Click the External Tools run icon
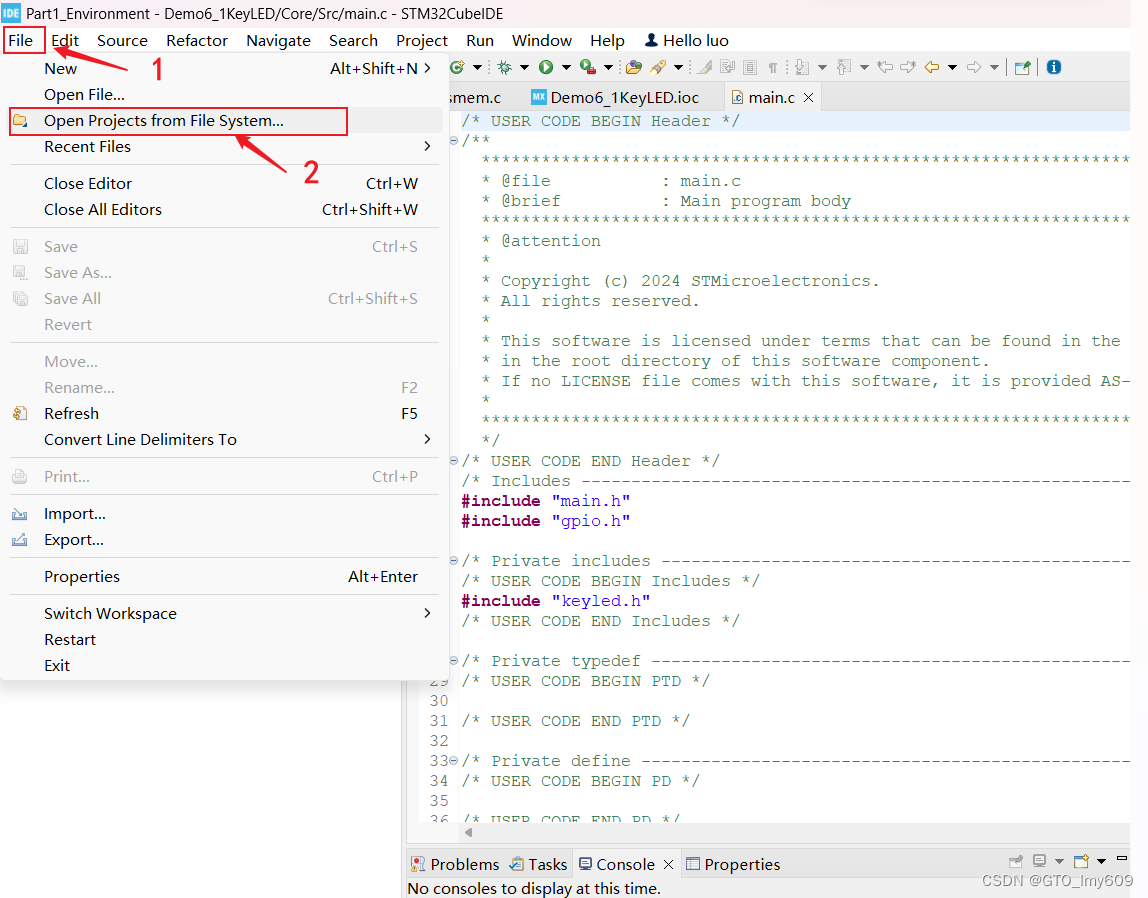Screen dimensions: 1148x898 point(588,66)
